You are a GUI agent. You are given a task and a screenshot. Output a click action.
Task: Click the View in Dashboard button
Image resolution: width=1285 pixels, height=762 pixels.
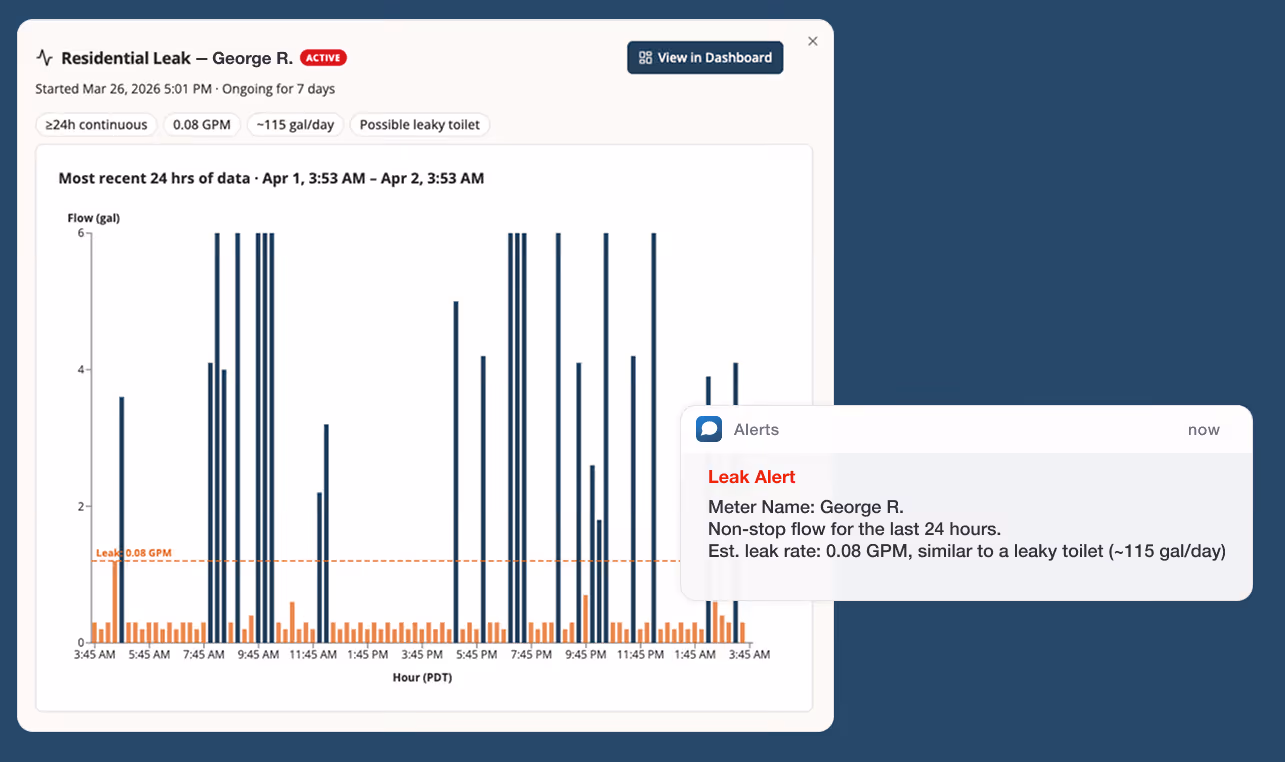pos(705,58)
